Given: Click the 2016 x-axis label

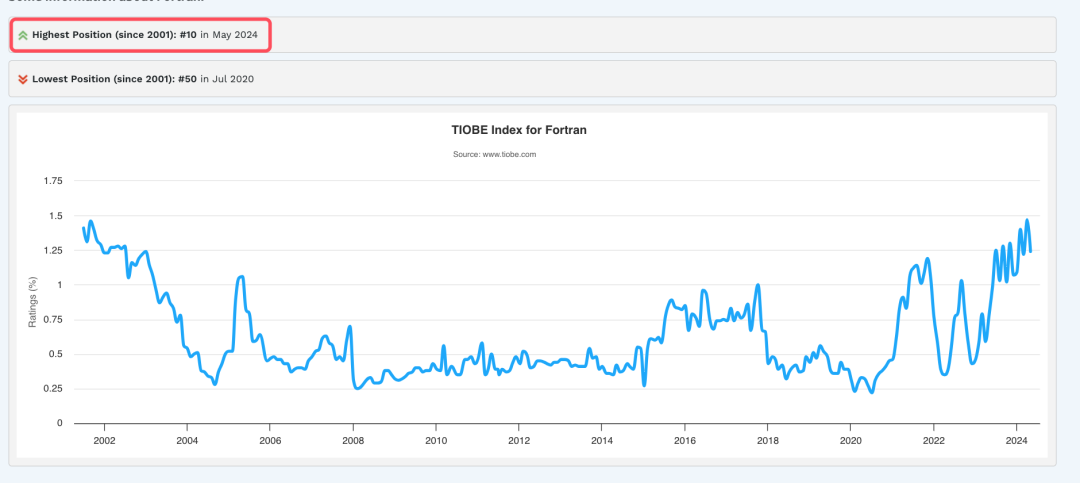Looking at the screenshot, I should [684, 441].
